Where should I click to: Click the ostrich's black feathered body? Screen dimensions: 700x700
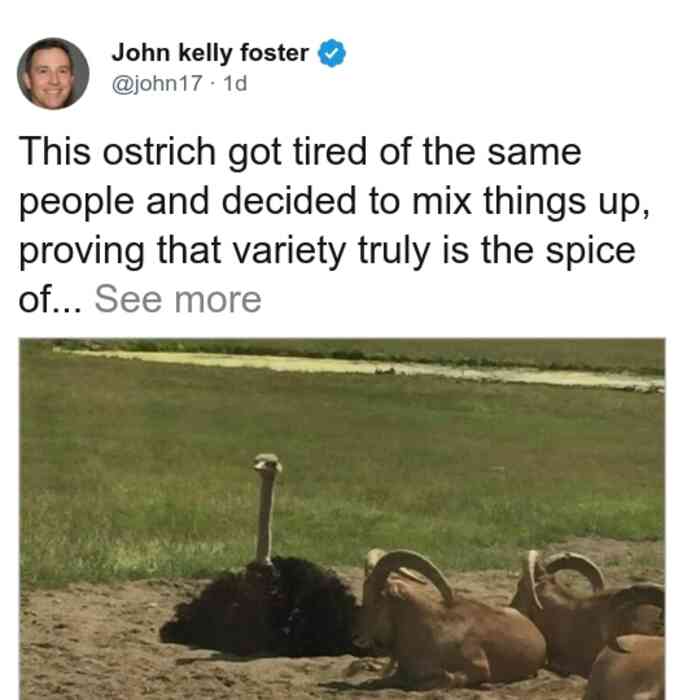point(261,608)
